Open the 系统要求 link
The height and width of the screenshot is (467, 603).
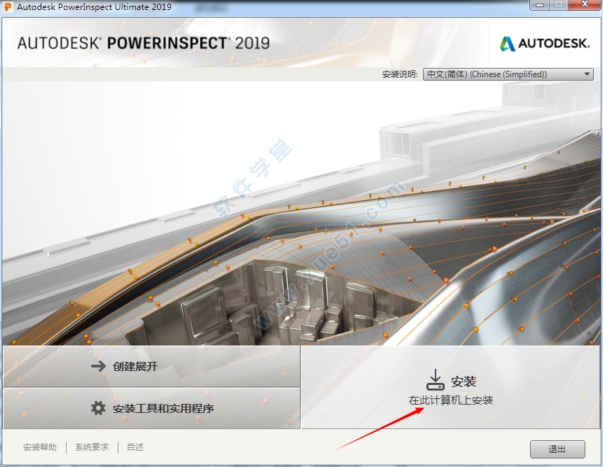[x=92, y=447]
